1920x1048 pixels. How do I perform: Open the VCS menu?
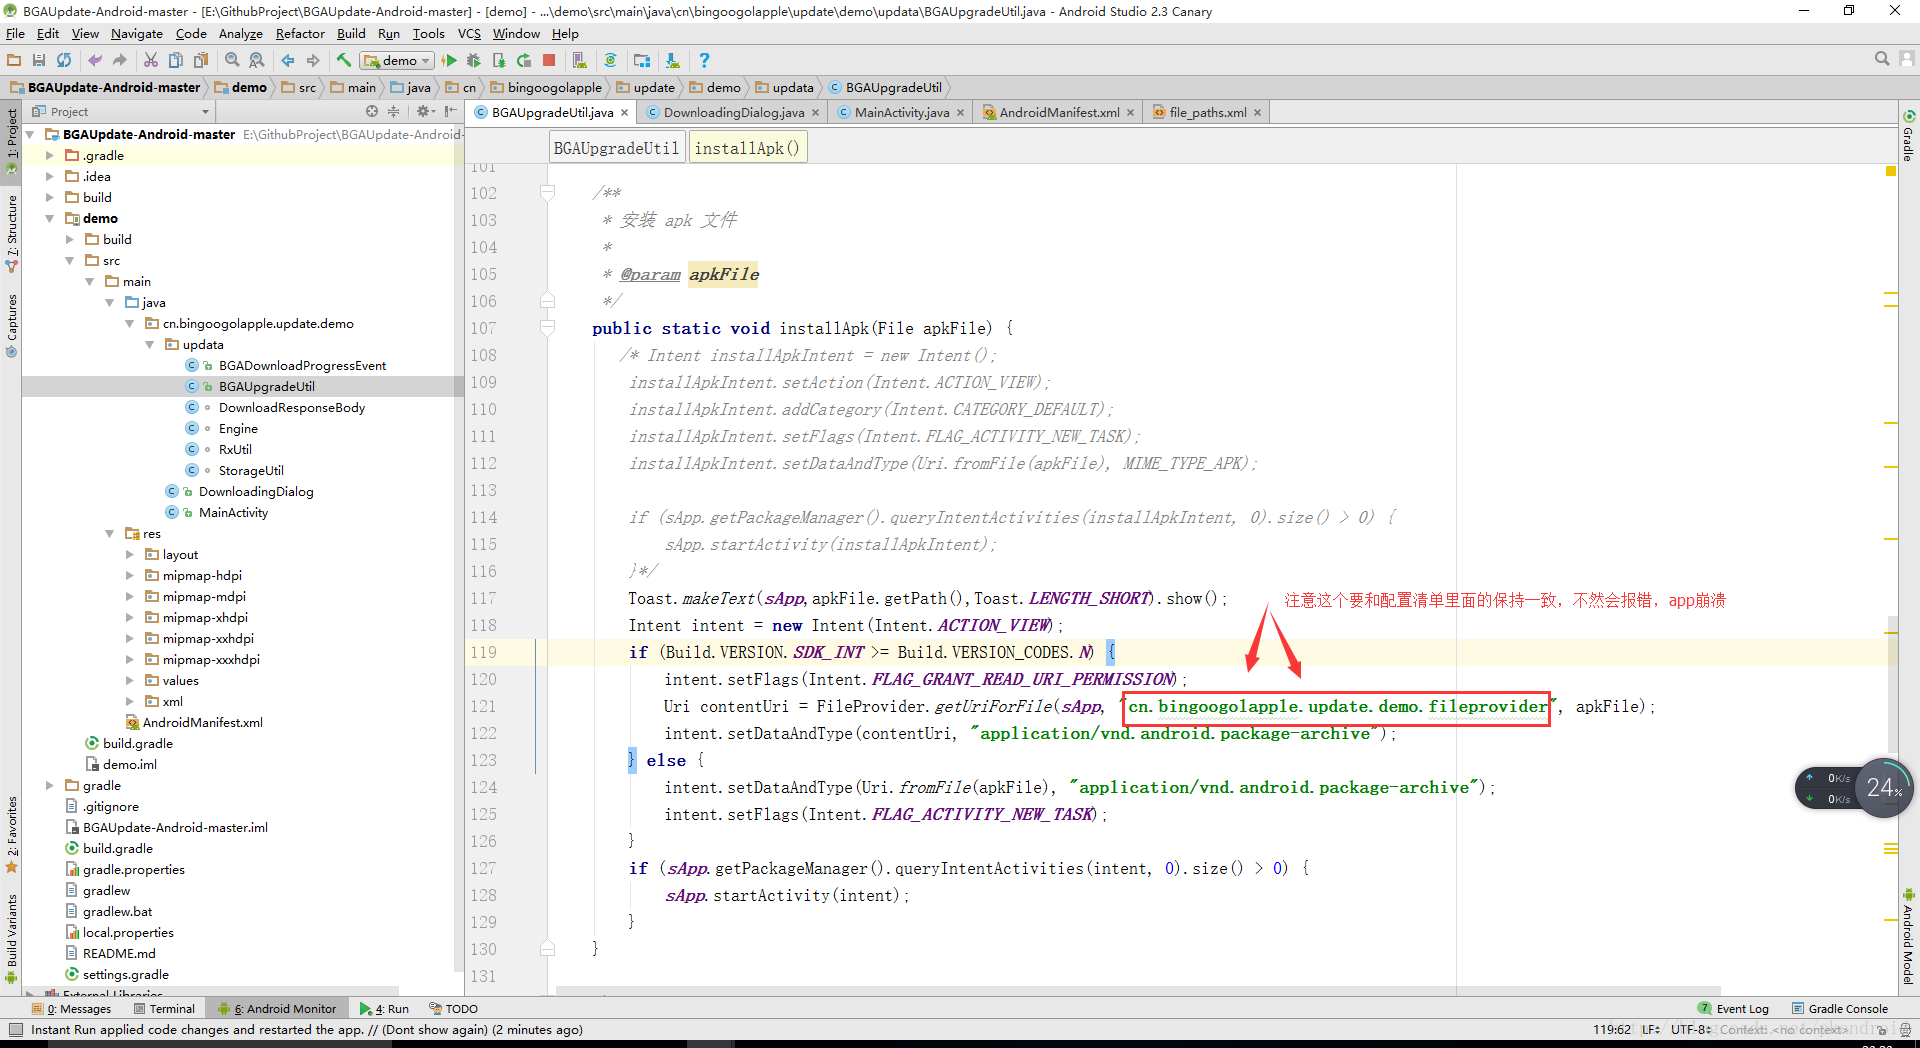click(x=469, y=34)
